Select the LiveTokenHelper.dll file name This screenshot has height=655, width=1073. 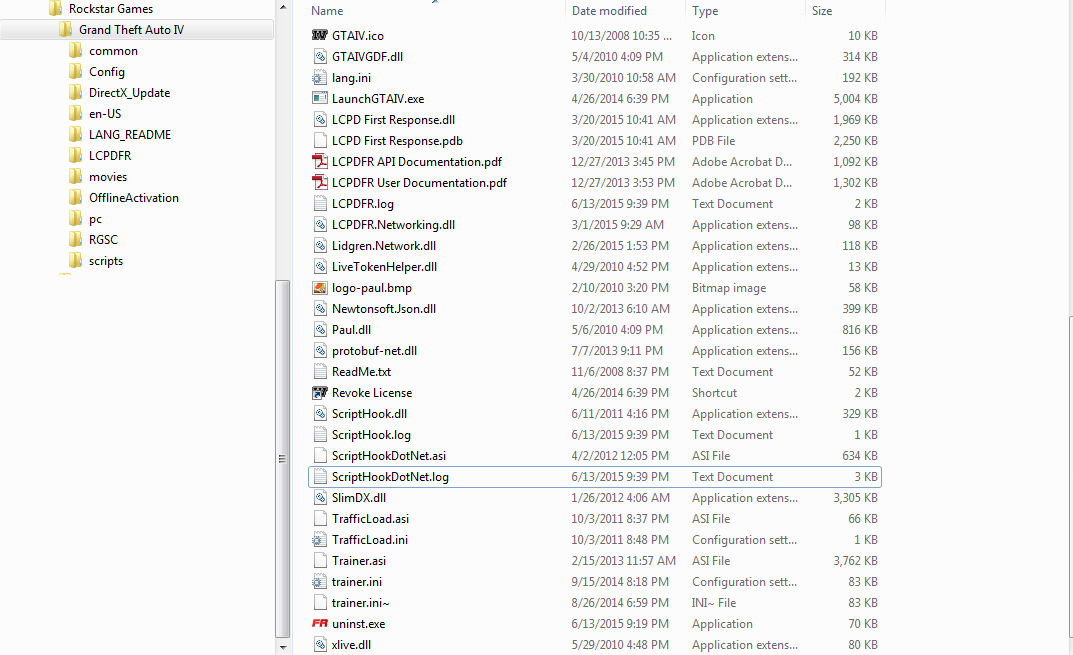tap(385, 267)
